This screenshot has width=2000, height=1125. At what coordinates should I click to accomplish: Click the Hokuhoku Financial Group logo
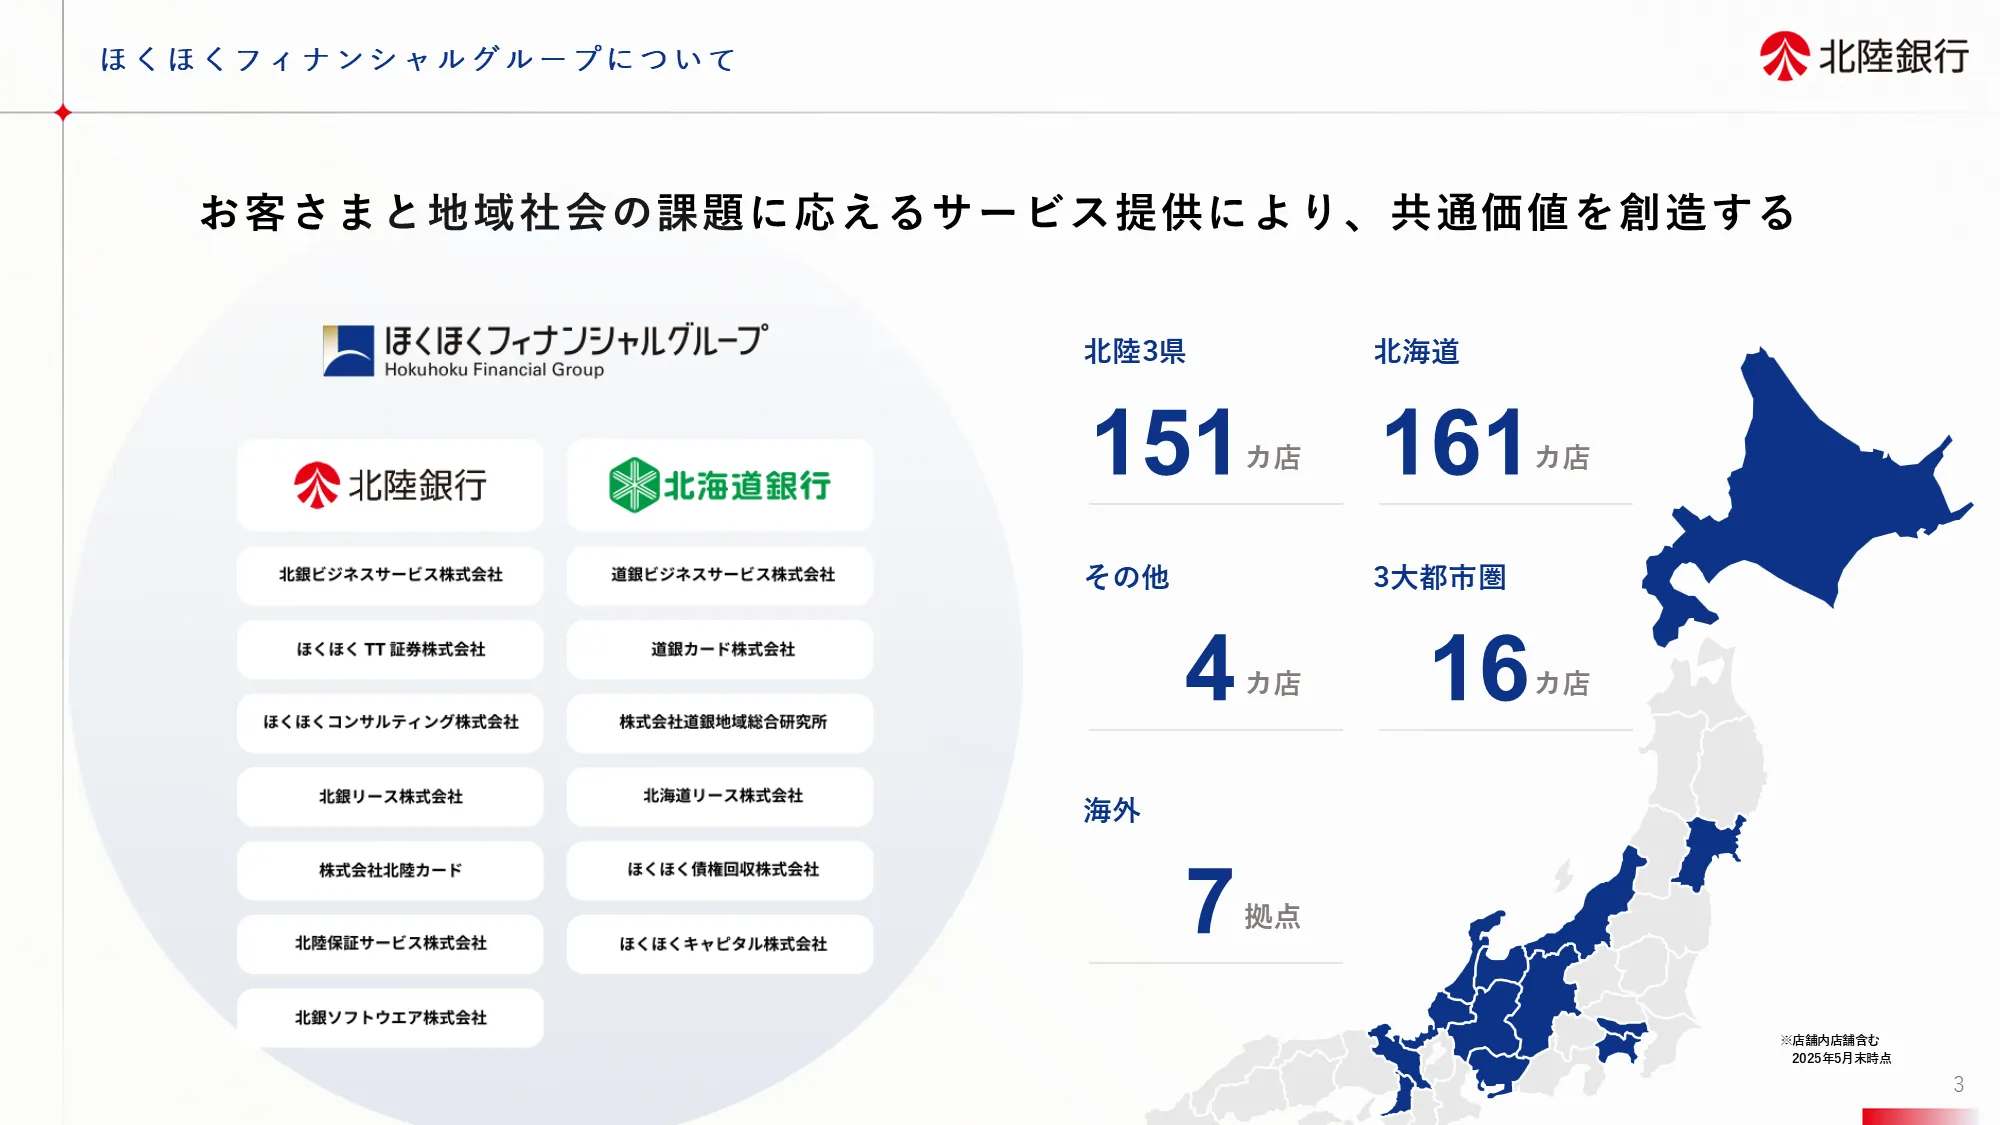tap(546, 350)
